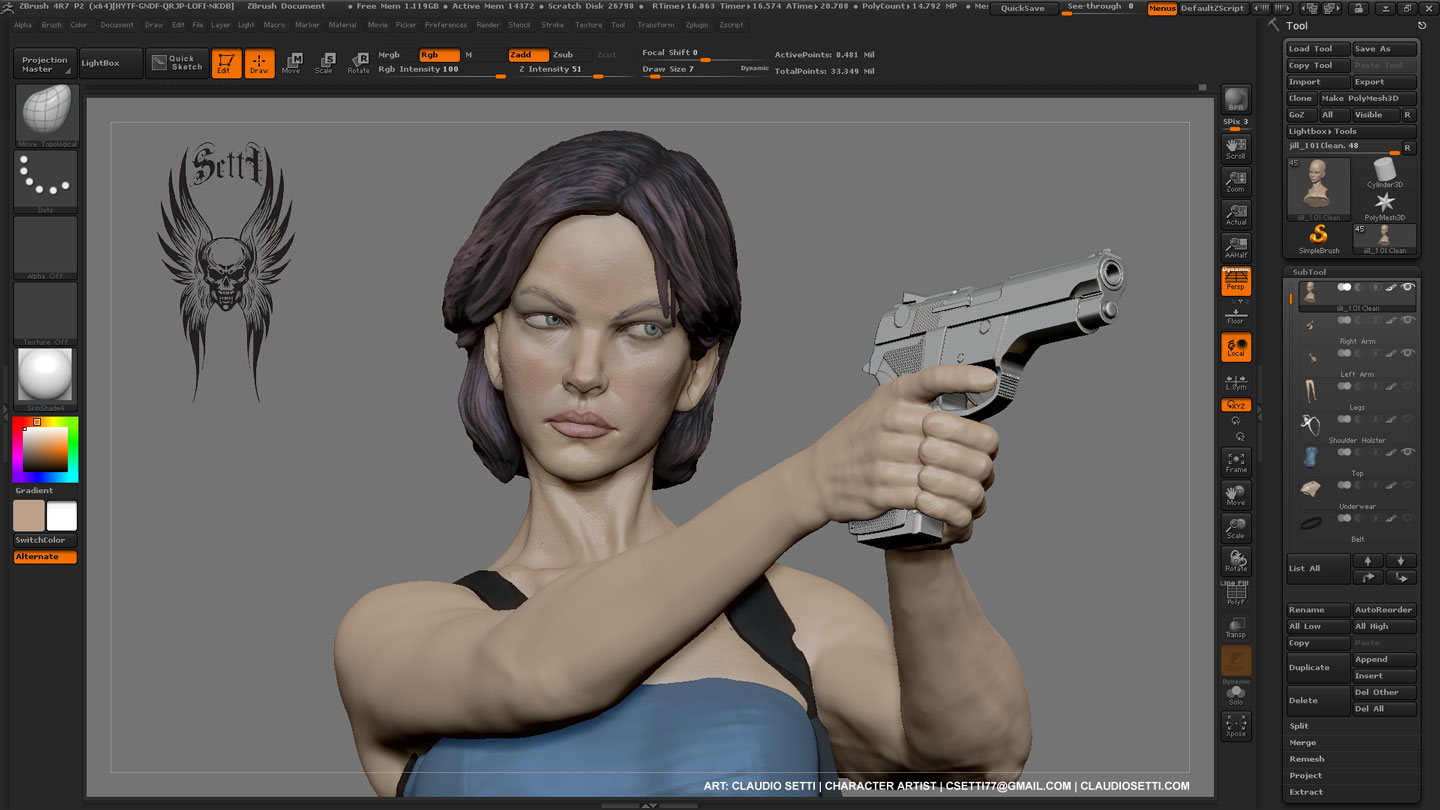
Task: Toggle Local symmetry mode
Action: click(x=1236, y=347)
